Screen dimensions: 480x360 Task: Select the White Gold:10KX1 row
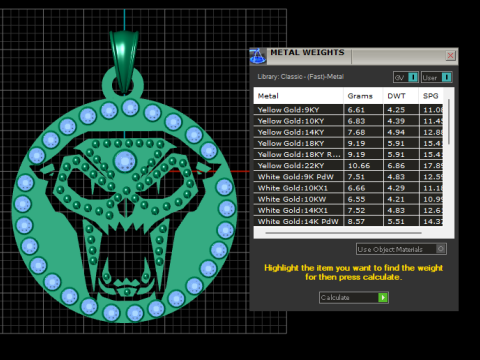tap(348, 188)
